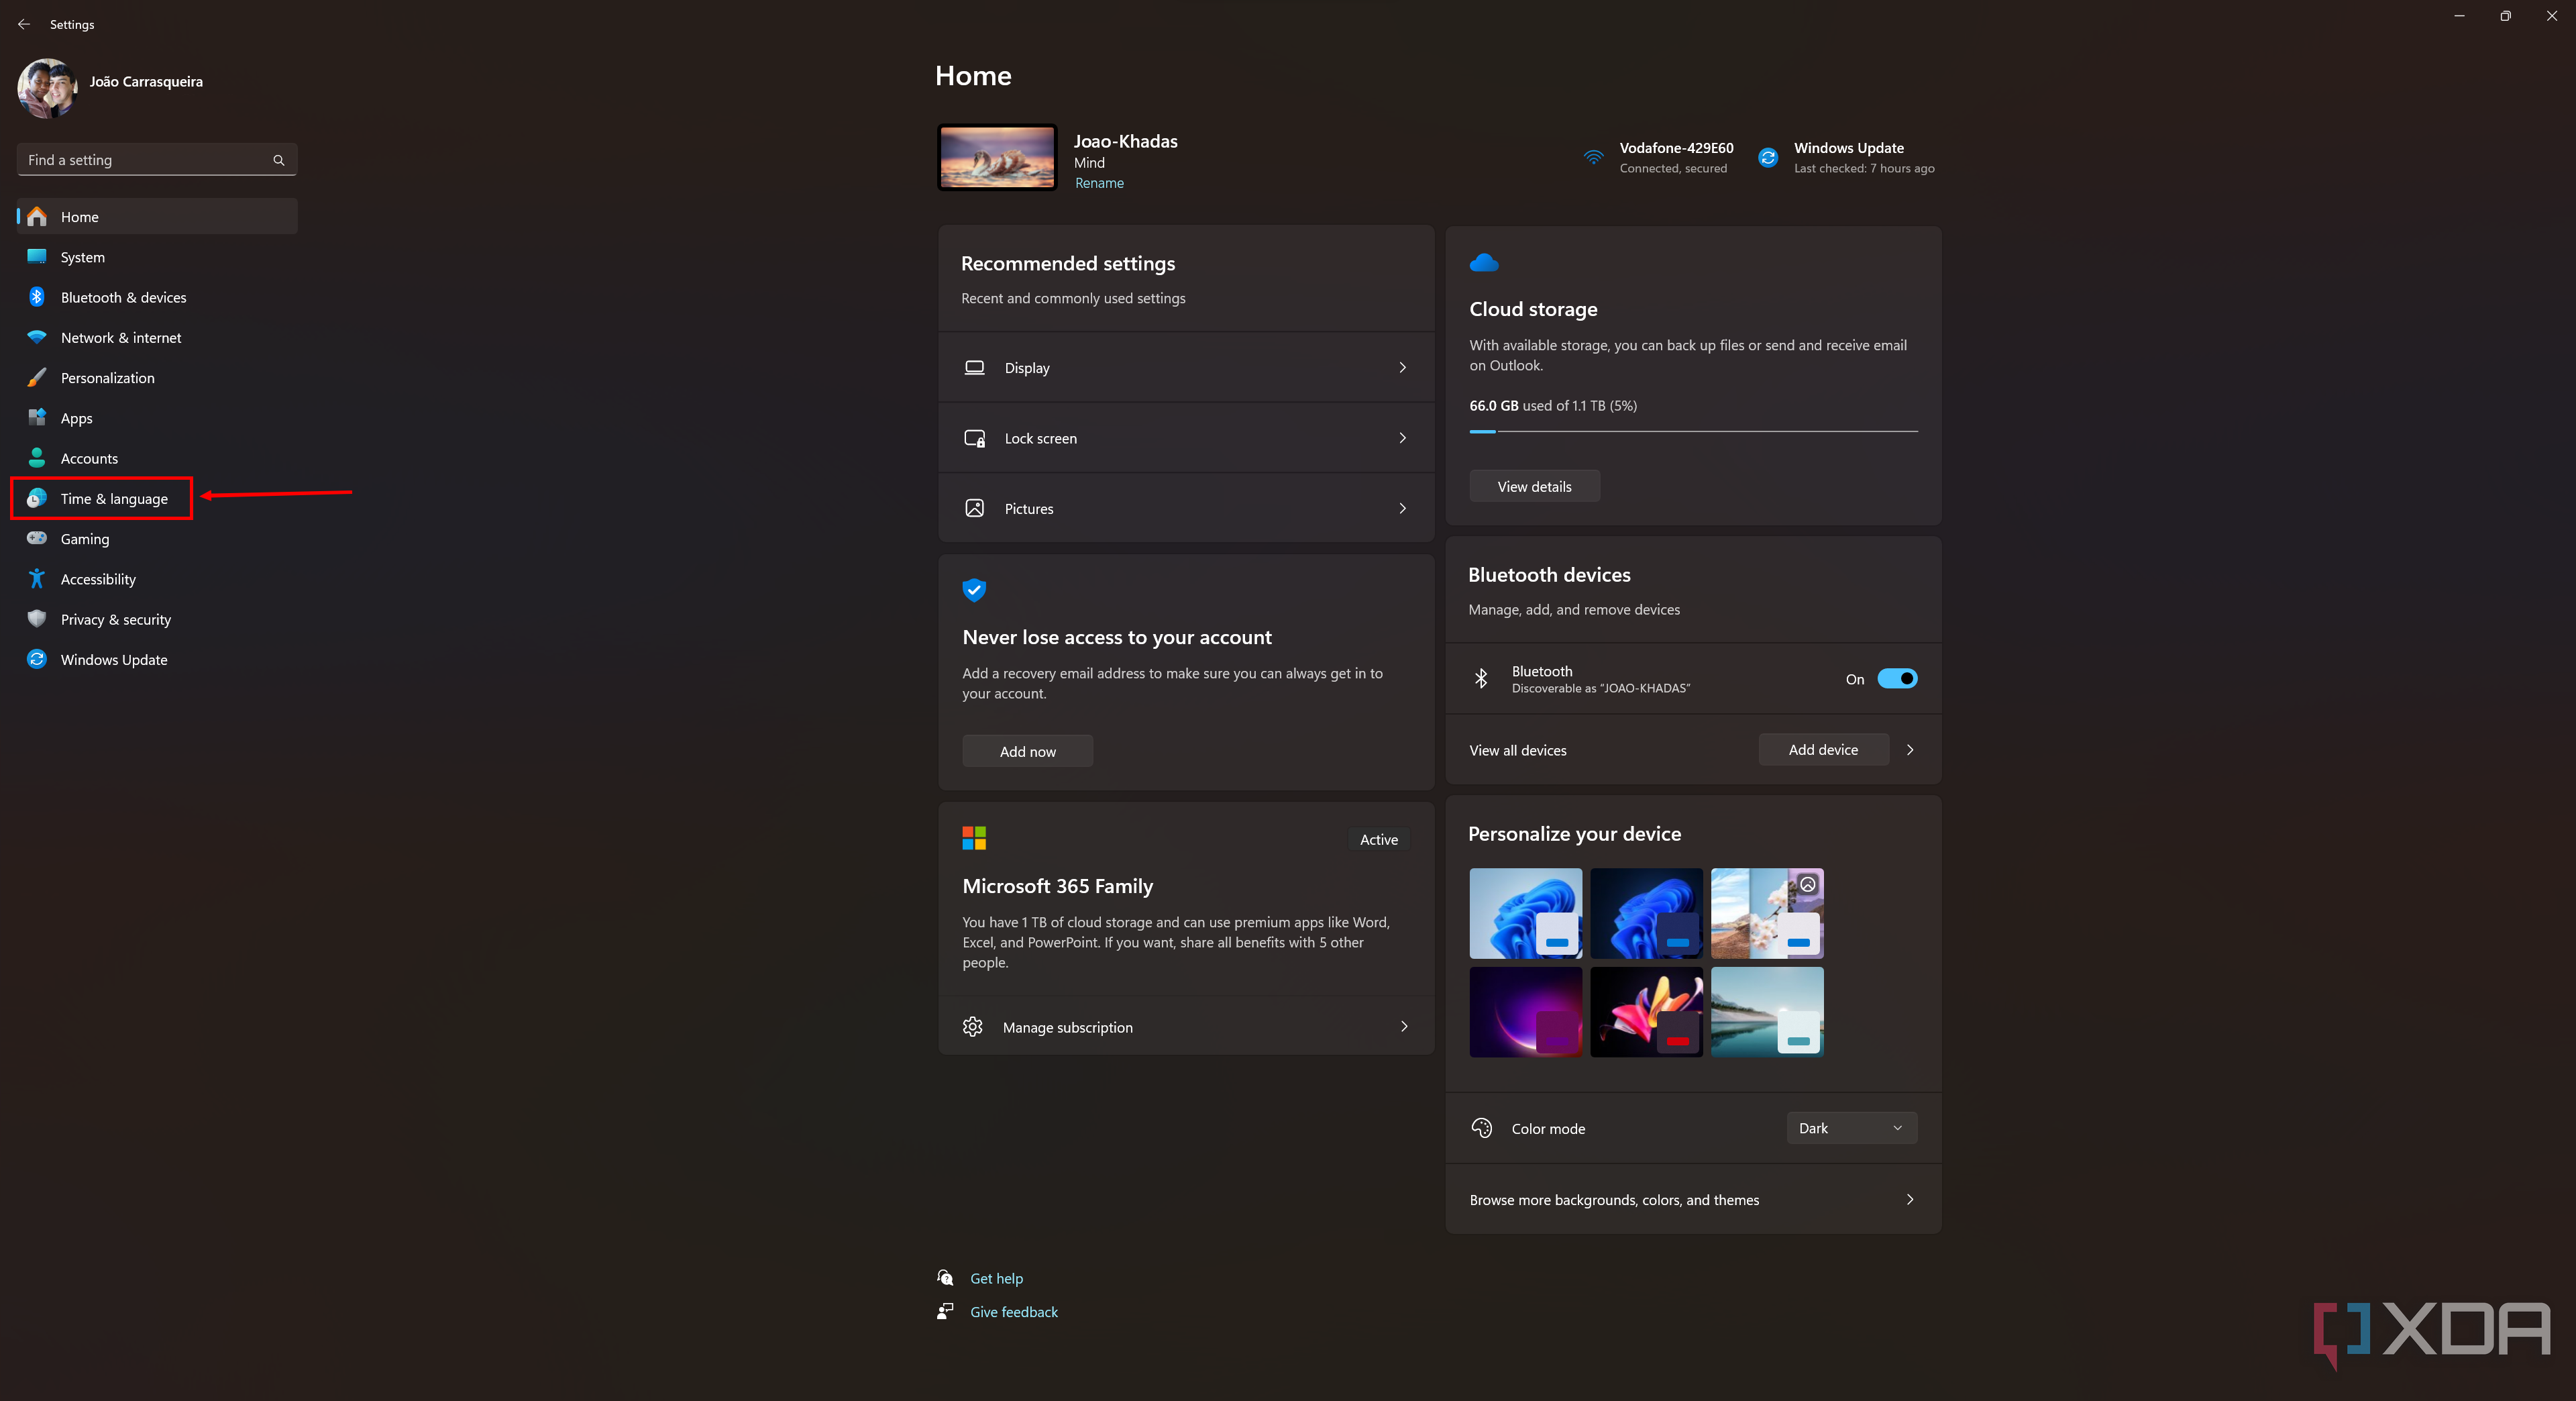The height and width of the screenshot is (1401, 2576).
Task: Click the Add now button
Action: tap(1027, 751)
